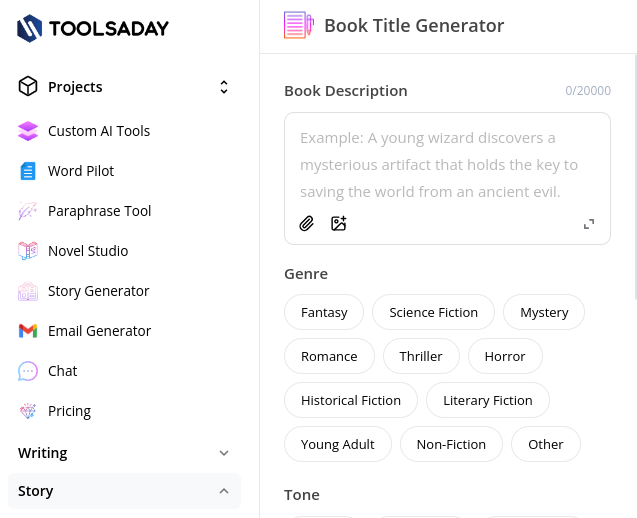The image size is (637, 518).
Task: Click the Projects label
Action: pyautogui.click(x=75, y=87)
